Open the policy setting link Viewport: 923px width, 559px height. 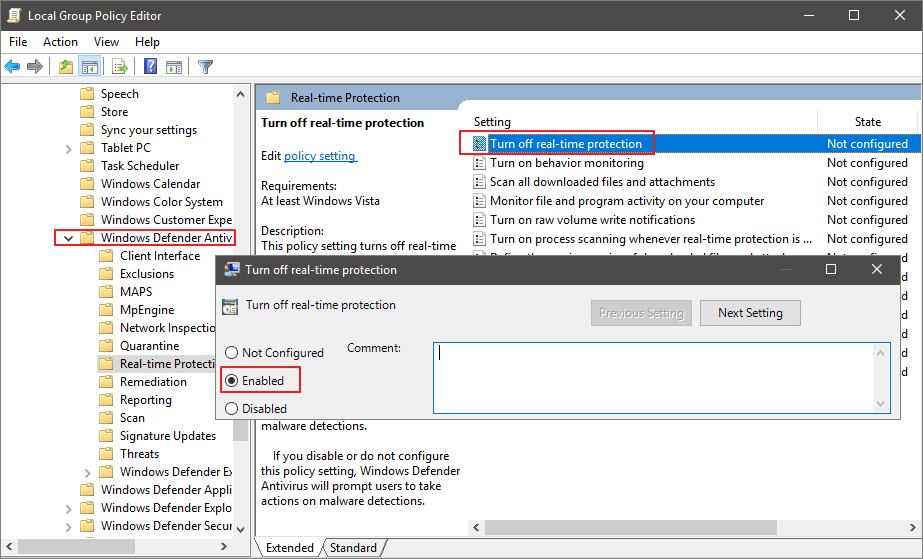(320, 156)
